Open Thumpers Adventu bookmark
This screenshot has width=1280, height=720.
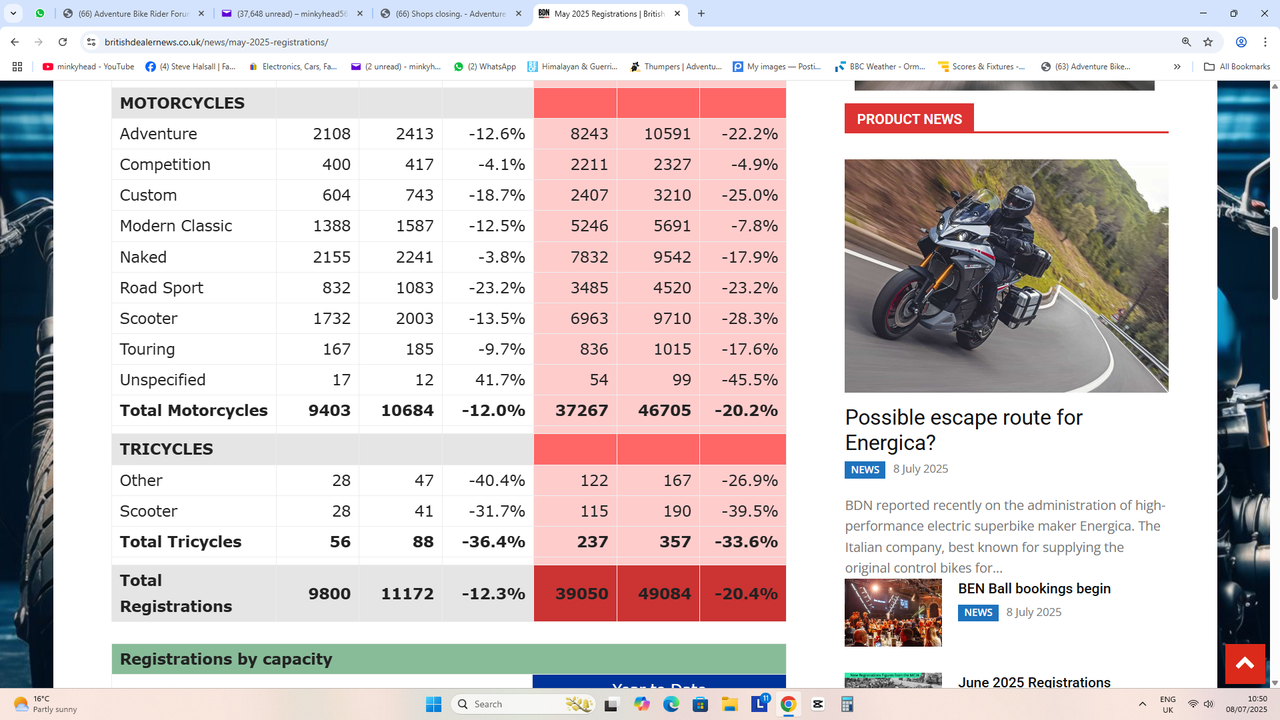pos(676,67)
